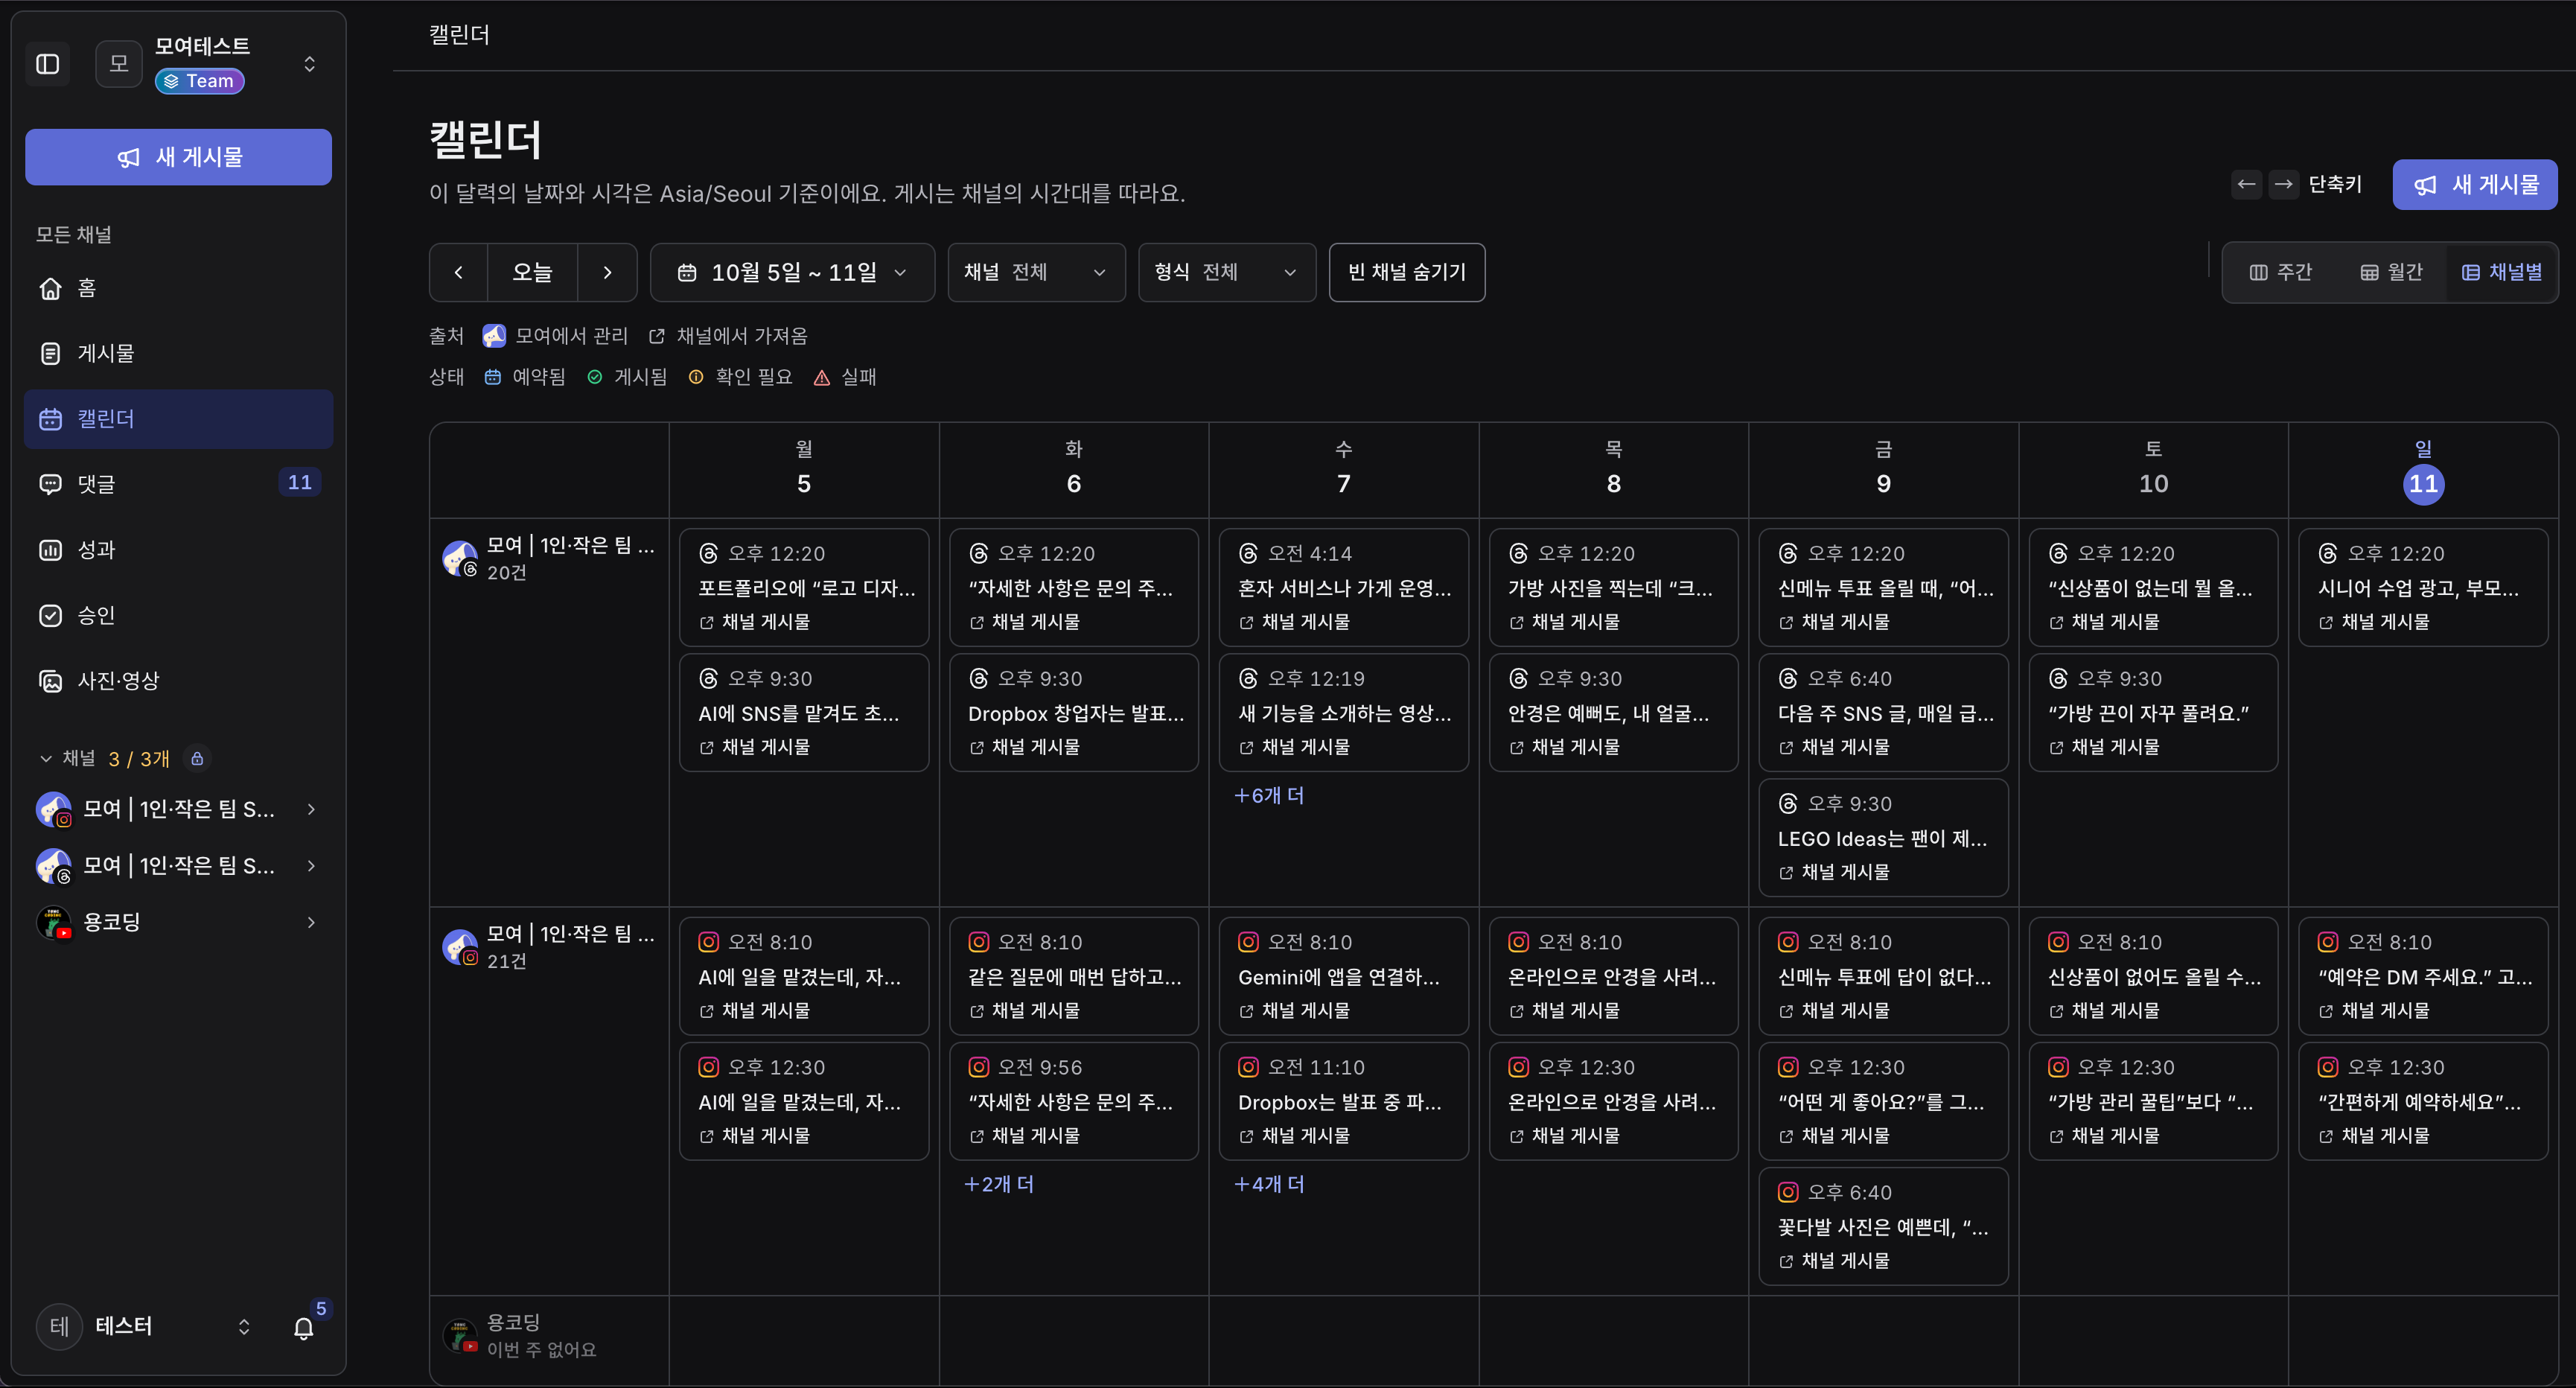Viewport: 2576px width, 1388px height.
Task: Open the 승인 page
Action: pyautogui.click(x=179, y=615)
